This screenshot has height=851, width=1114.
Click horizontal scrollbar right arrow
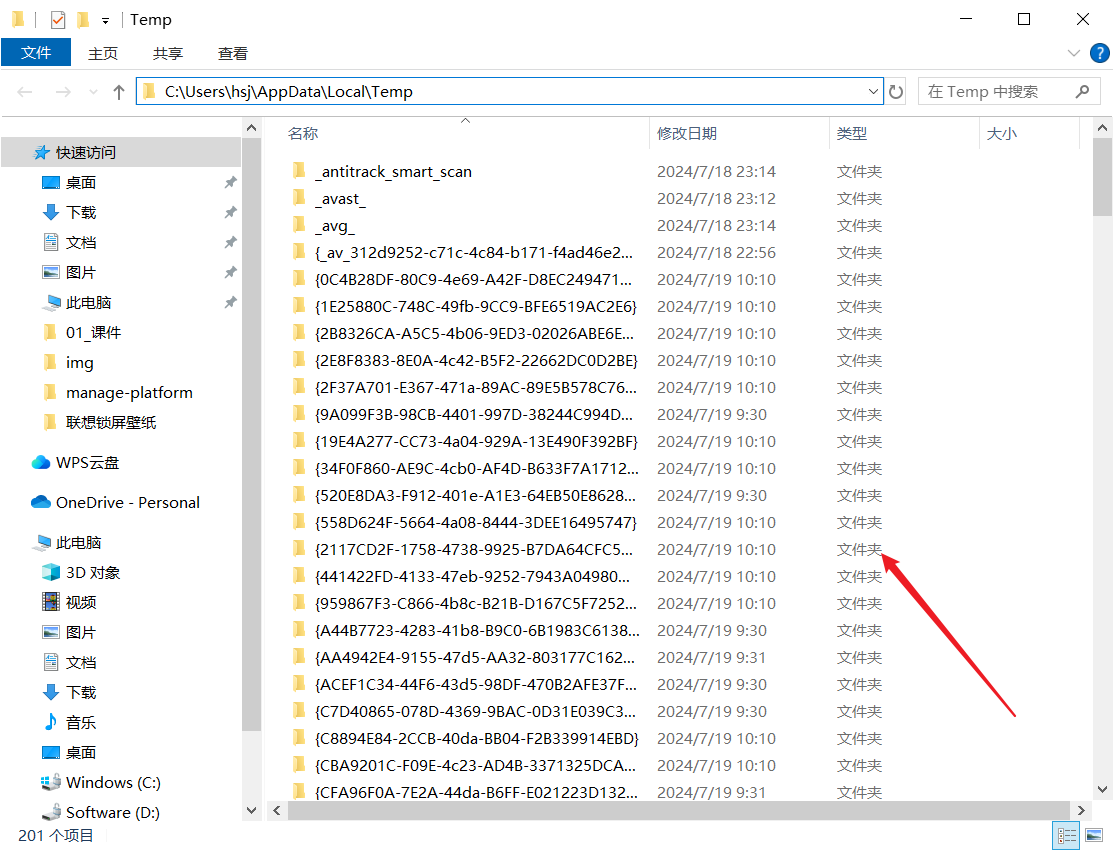click(x=1081, y=811)
